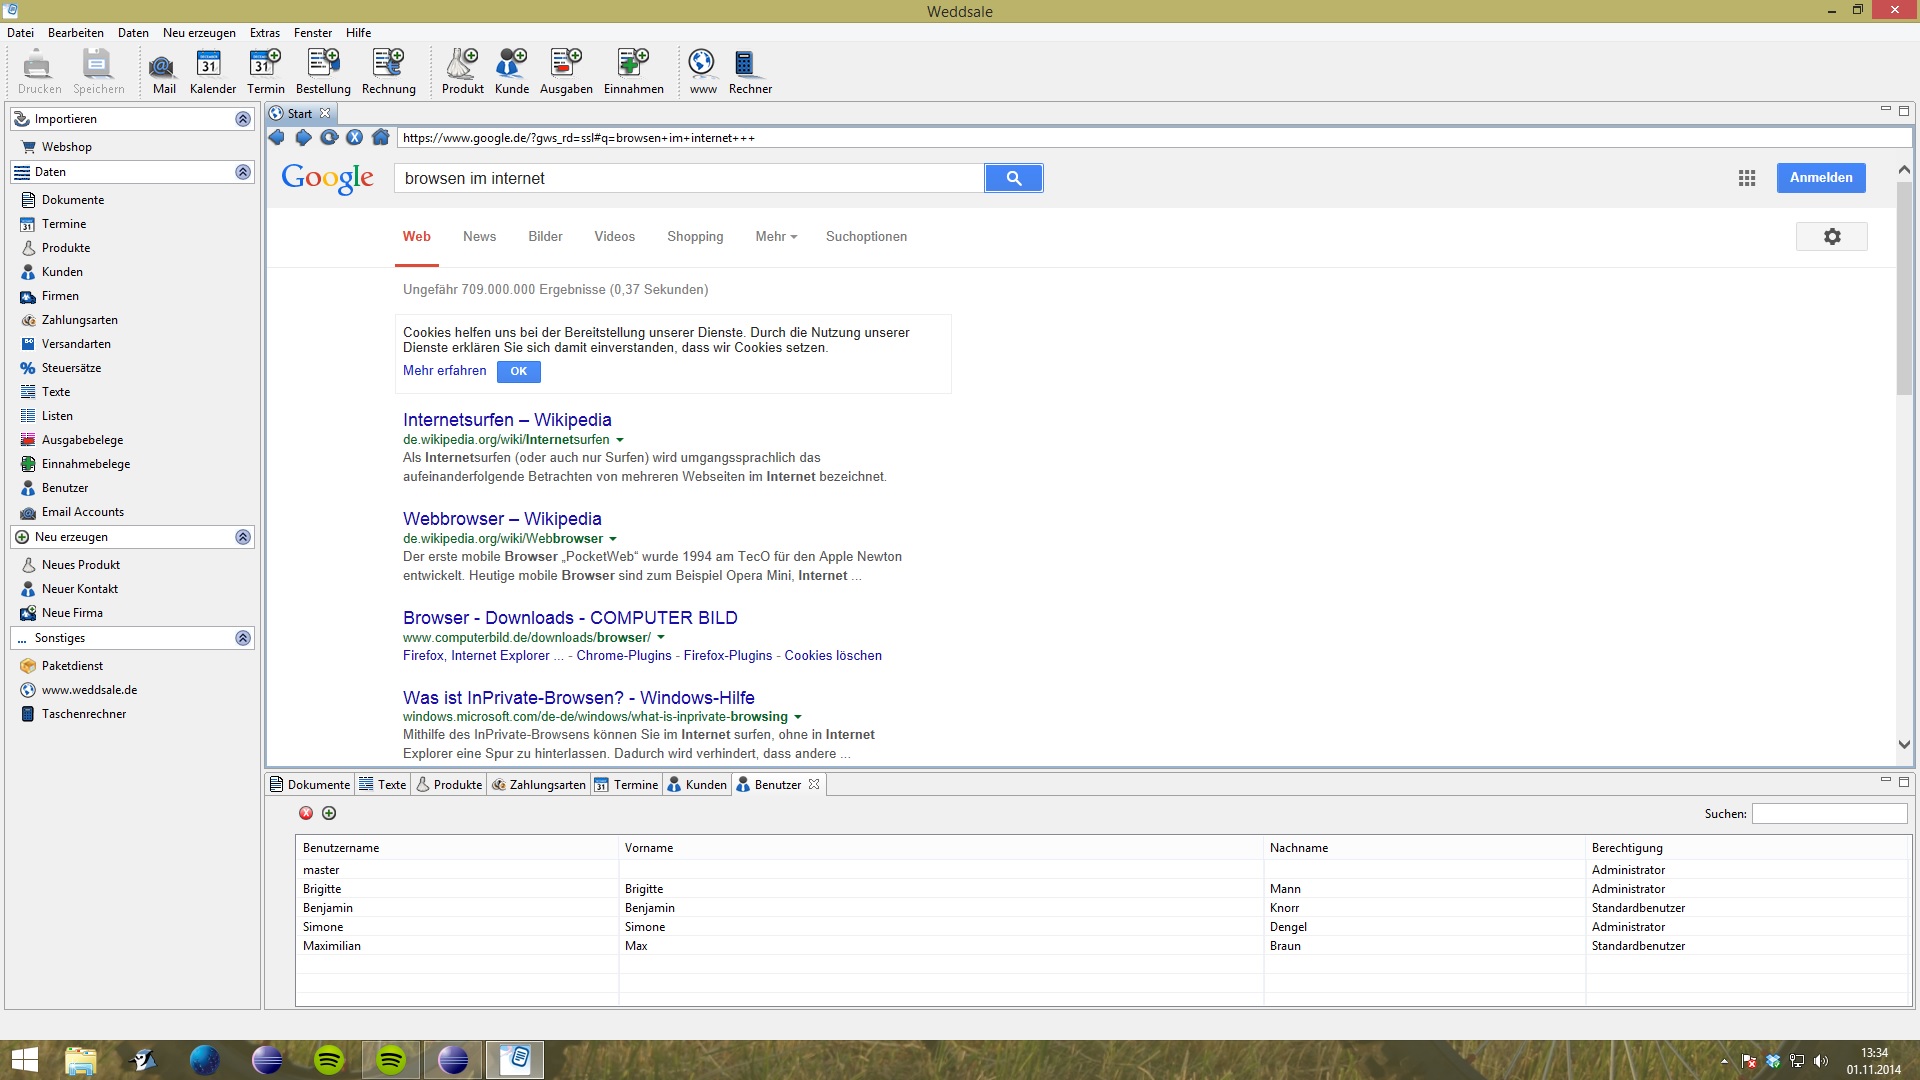Click the green add user icon
Screen dimensions: 1920x1080
[329, 813]
